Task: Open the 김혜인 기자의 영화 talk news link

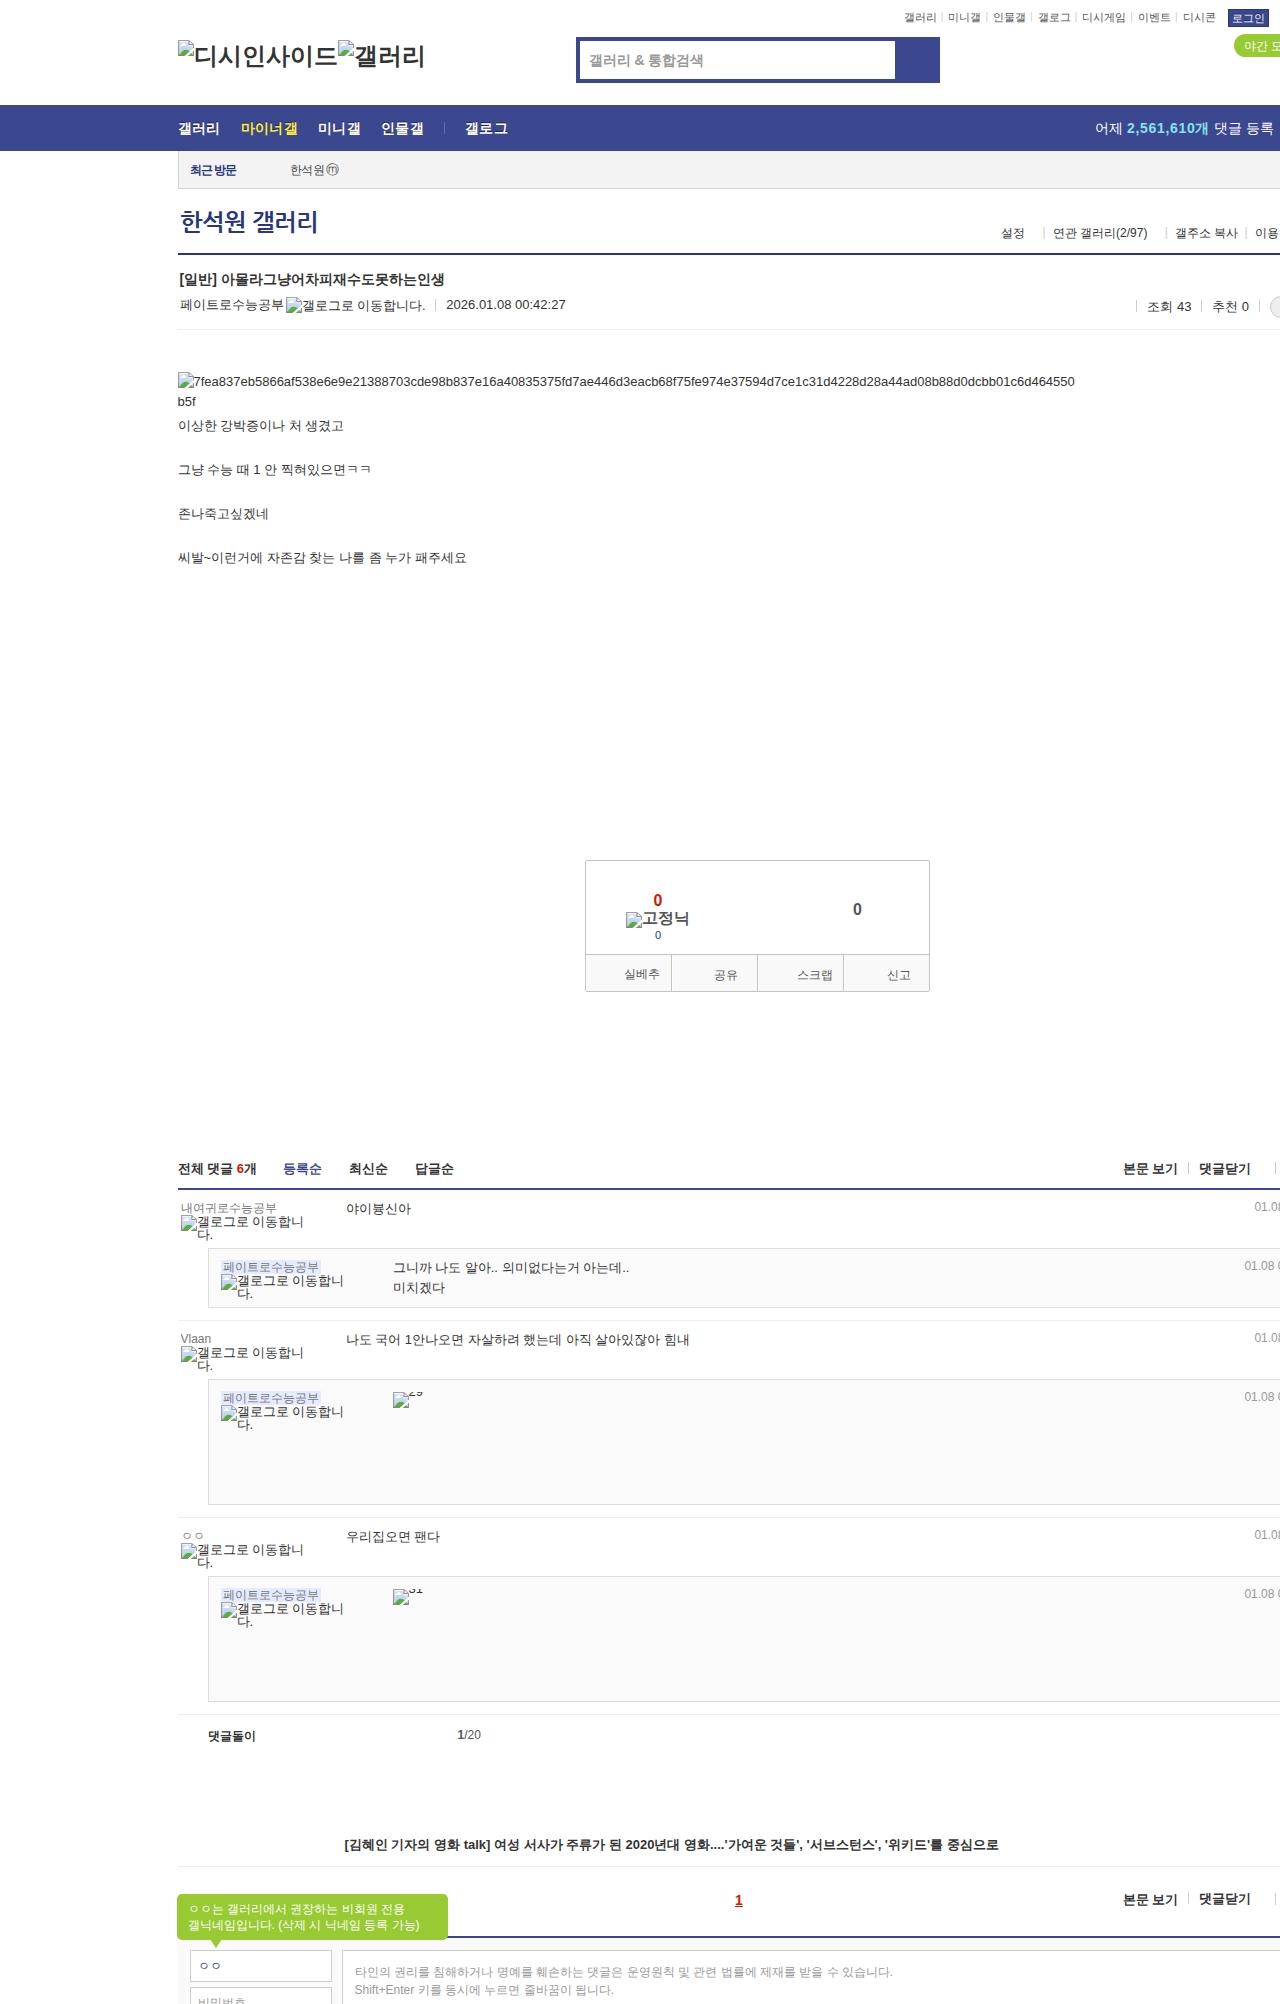Action: [671, 1845]
